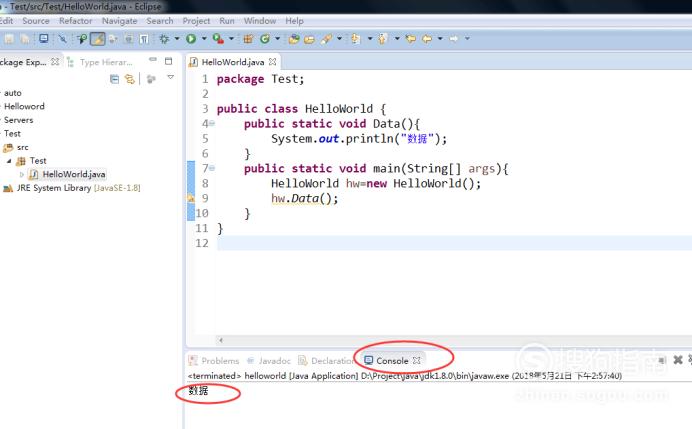Open the Debug dropdown arrow
Viewport: 692px width, 429px height.
click(177, 39)
